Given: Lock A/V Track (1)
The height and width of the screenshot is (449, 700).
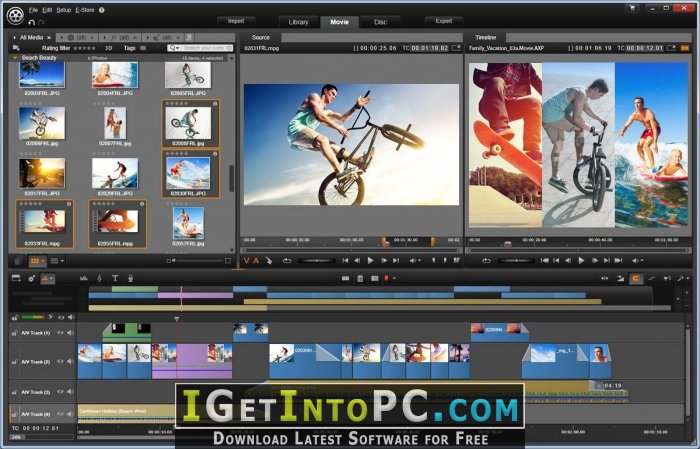Looking at the screenshot, I should [14, 333].
